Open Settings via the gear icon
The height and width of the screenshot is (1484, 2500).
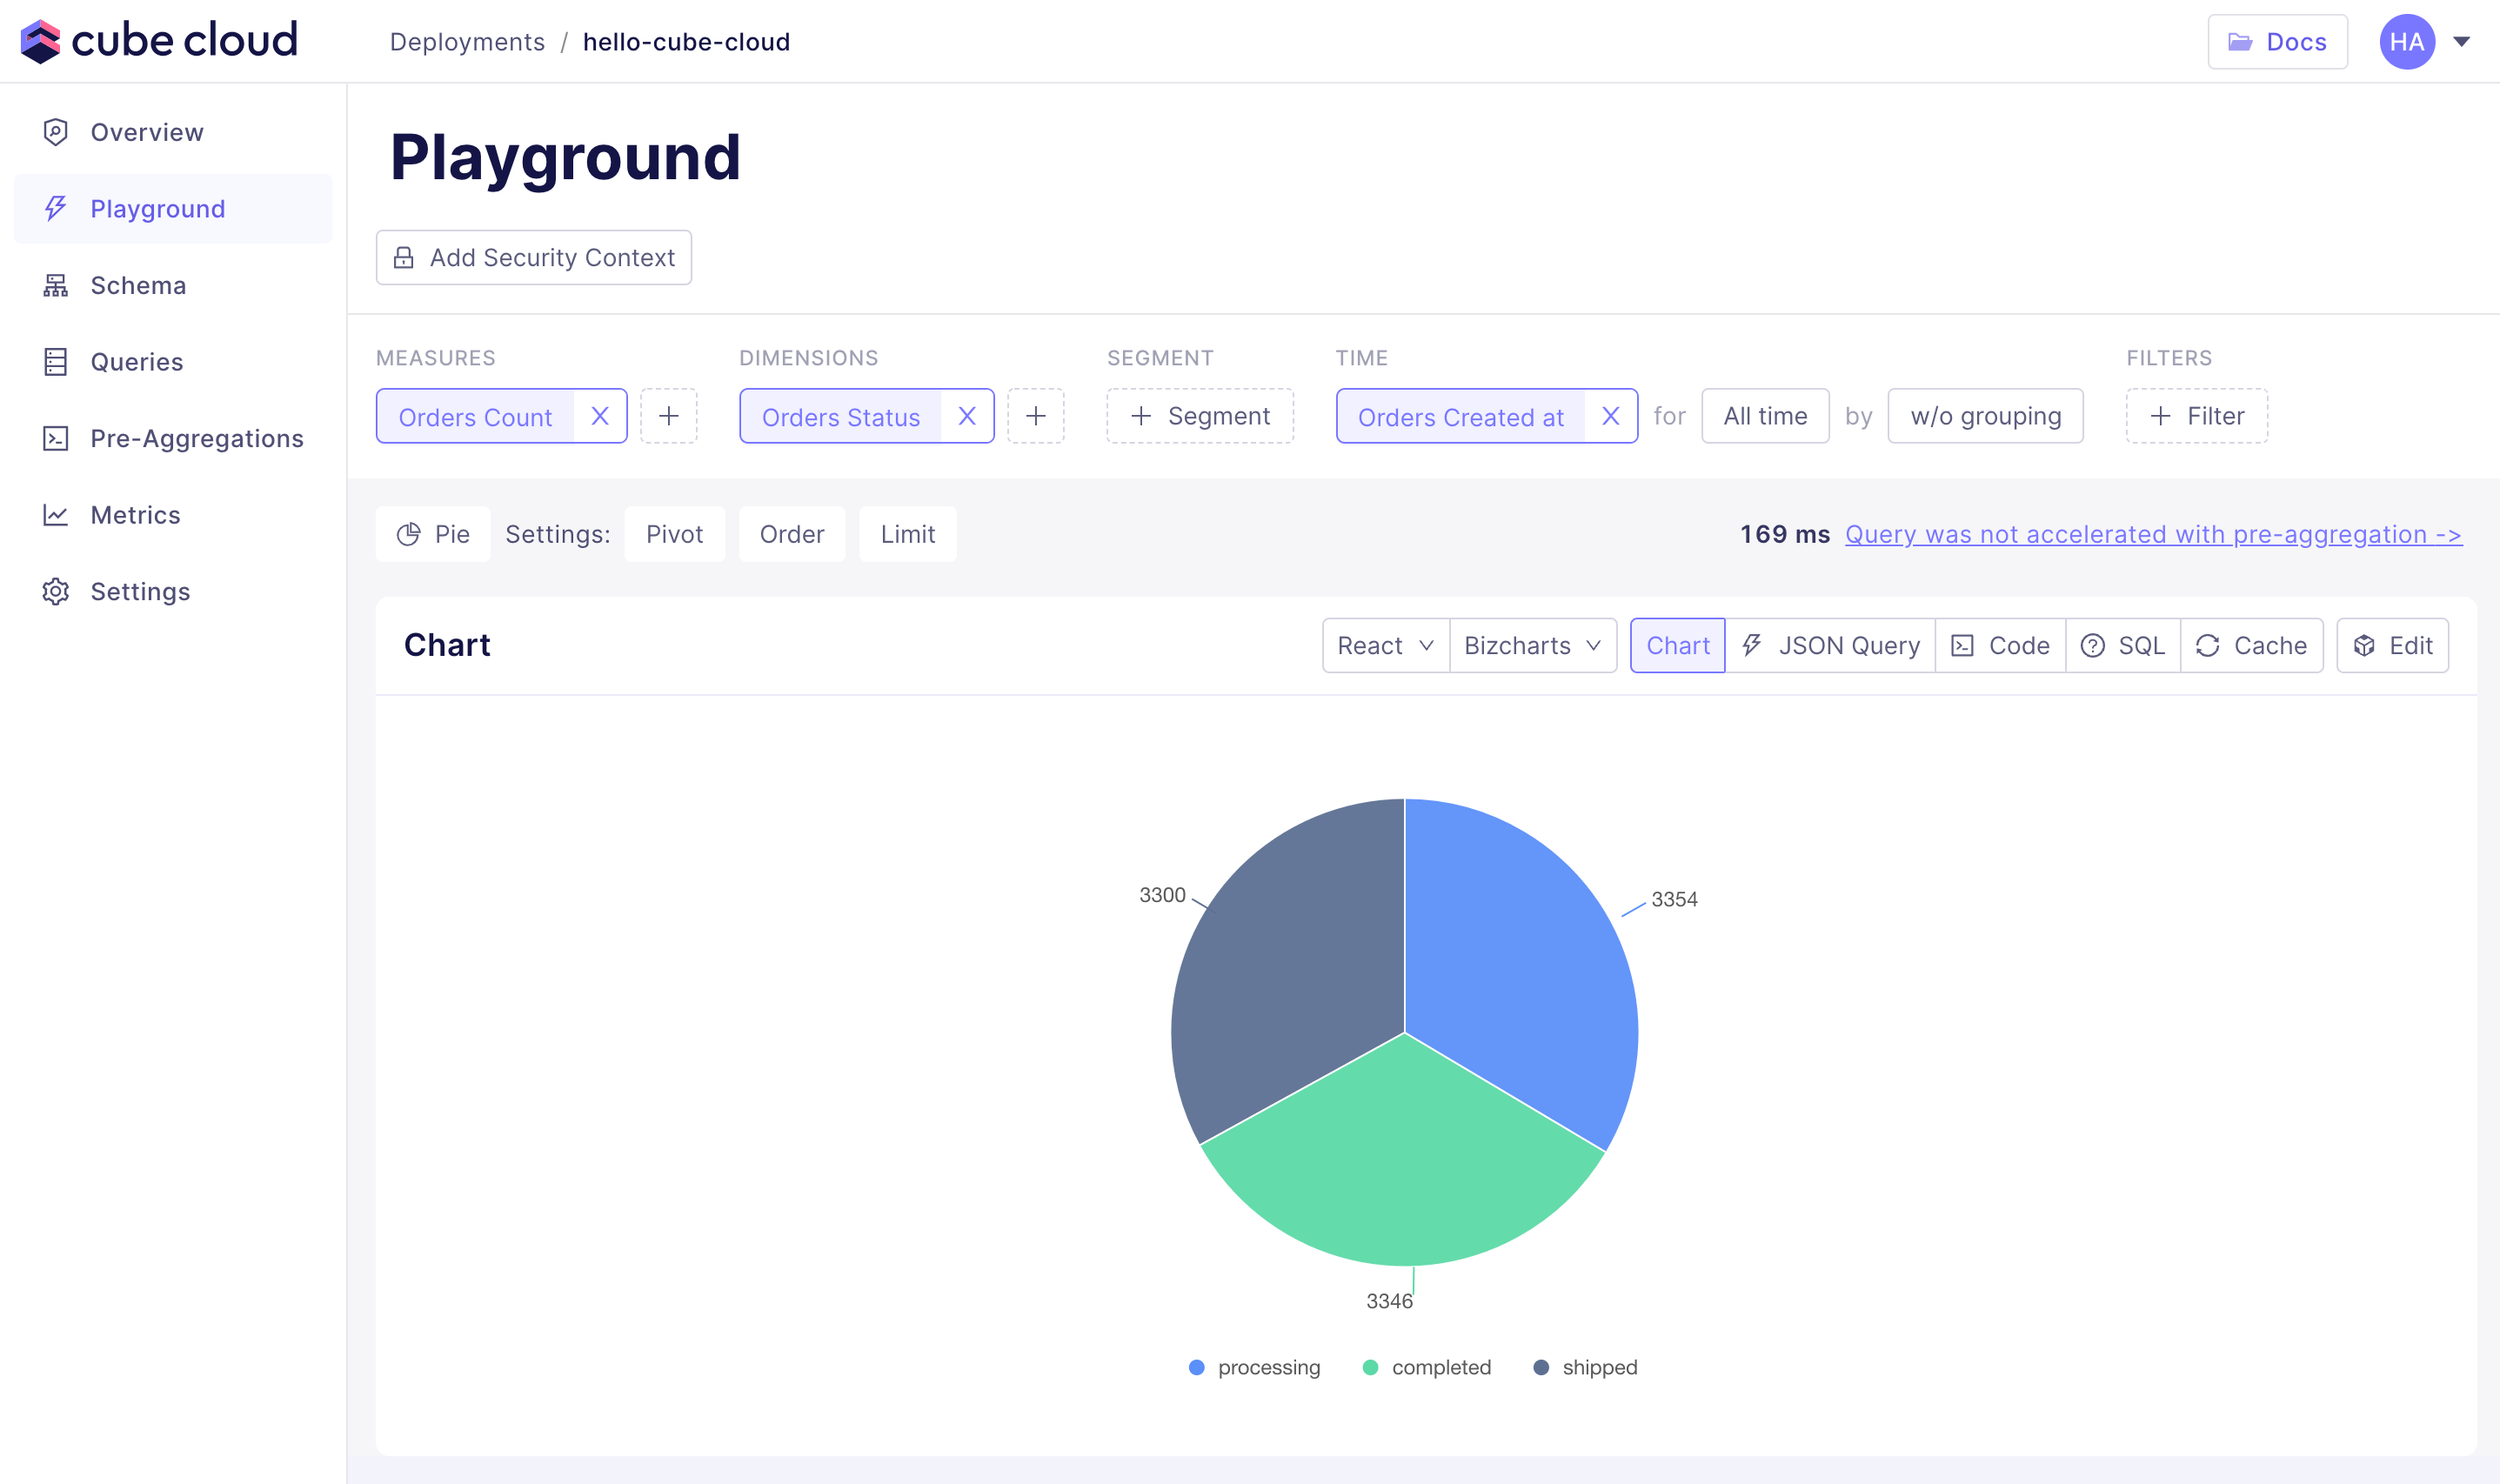coord(55,591)
